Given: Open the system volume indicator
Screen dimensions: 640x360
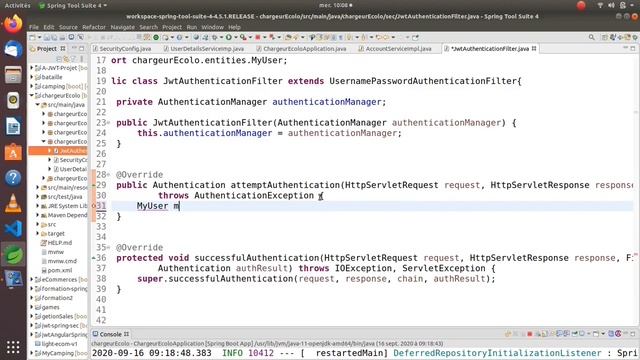Looking at the screenshot, I should pyautogui.click(x=611, y=5).
